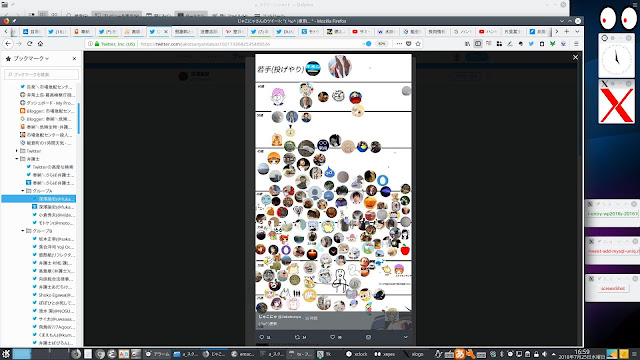This screenshot has height=360, width=640.
Task: Reply to the tweet via speech bubble icon
Action: [262, 337]
